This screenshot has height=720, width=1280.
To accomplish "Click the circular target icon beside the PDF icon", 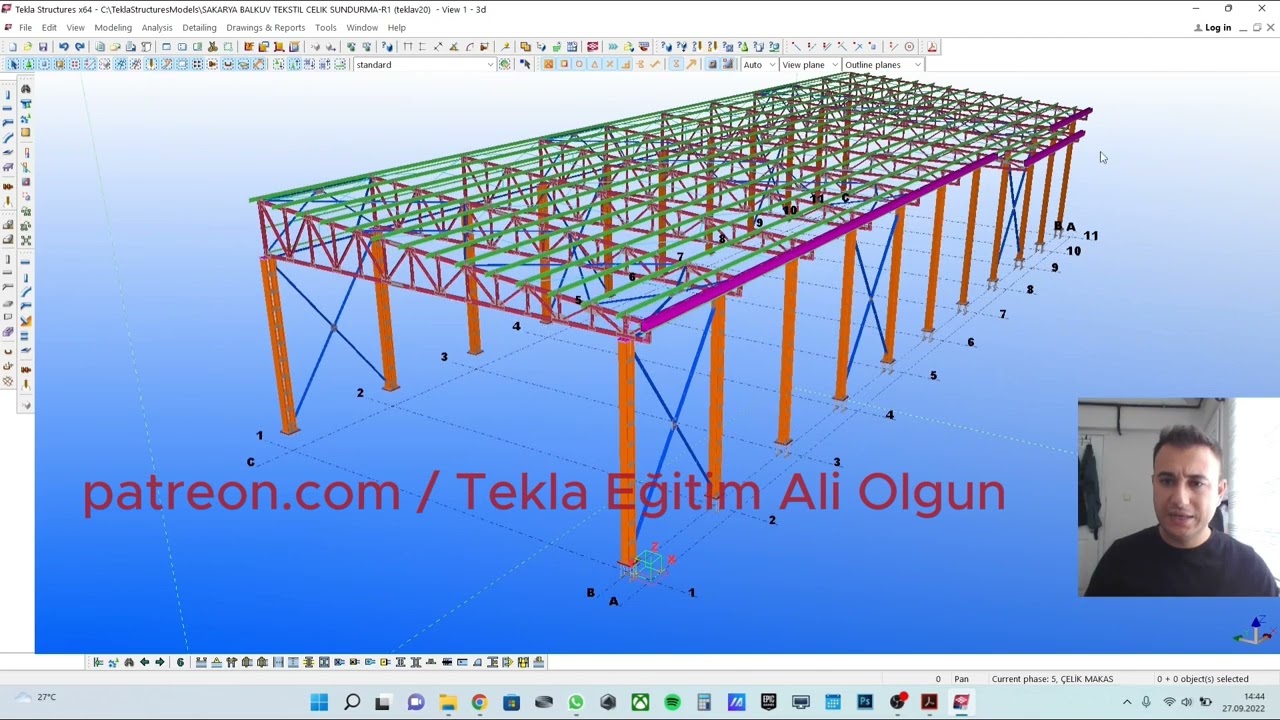I will coord(909,46).
